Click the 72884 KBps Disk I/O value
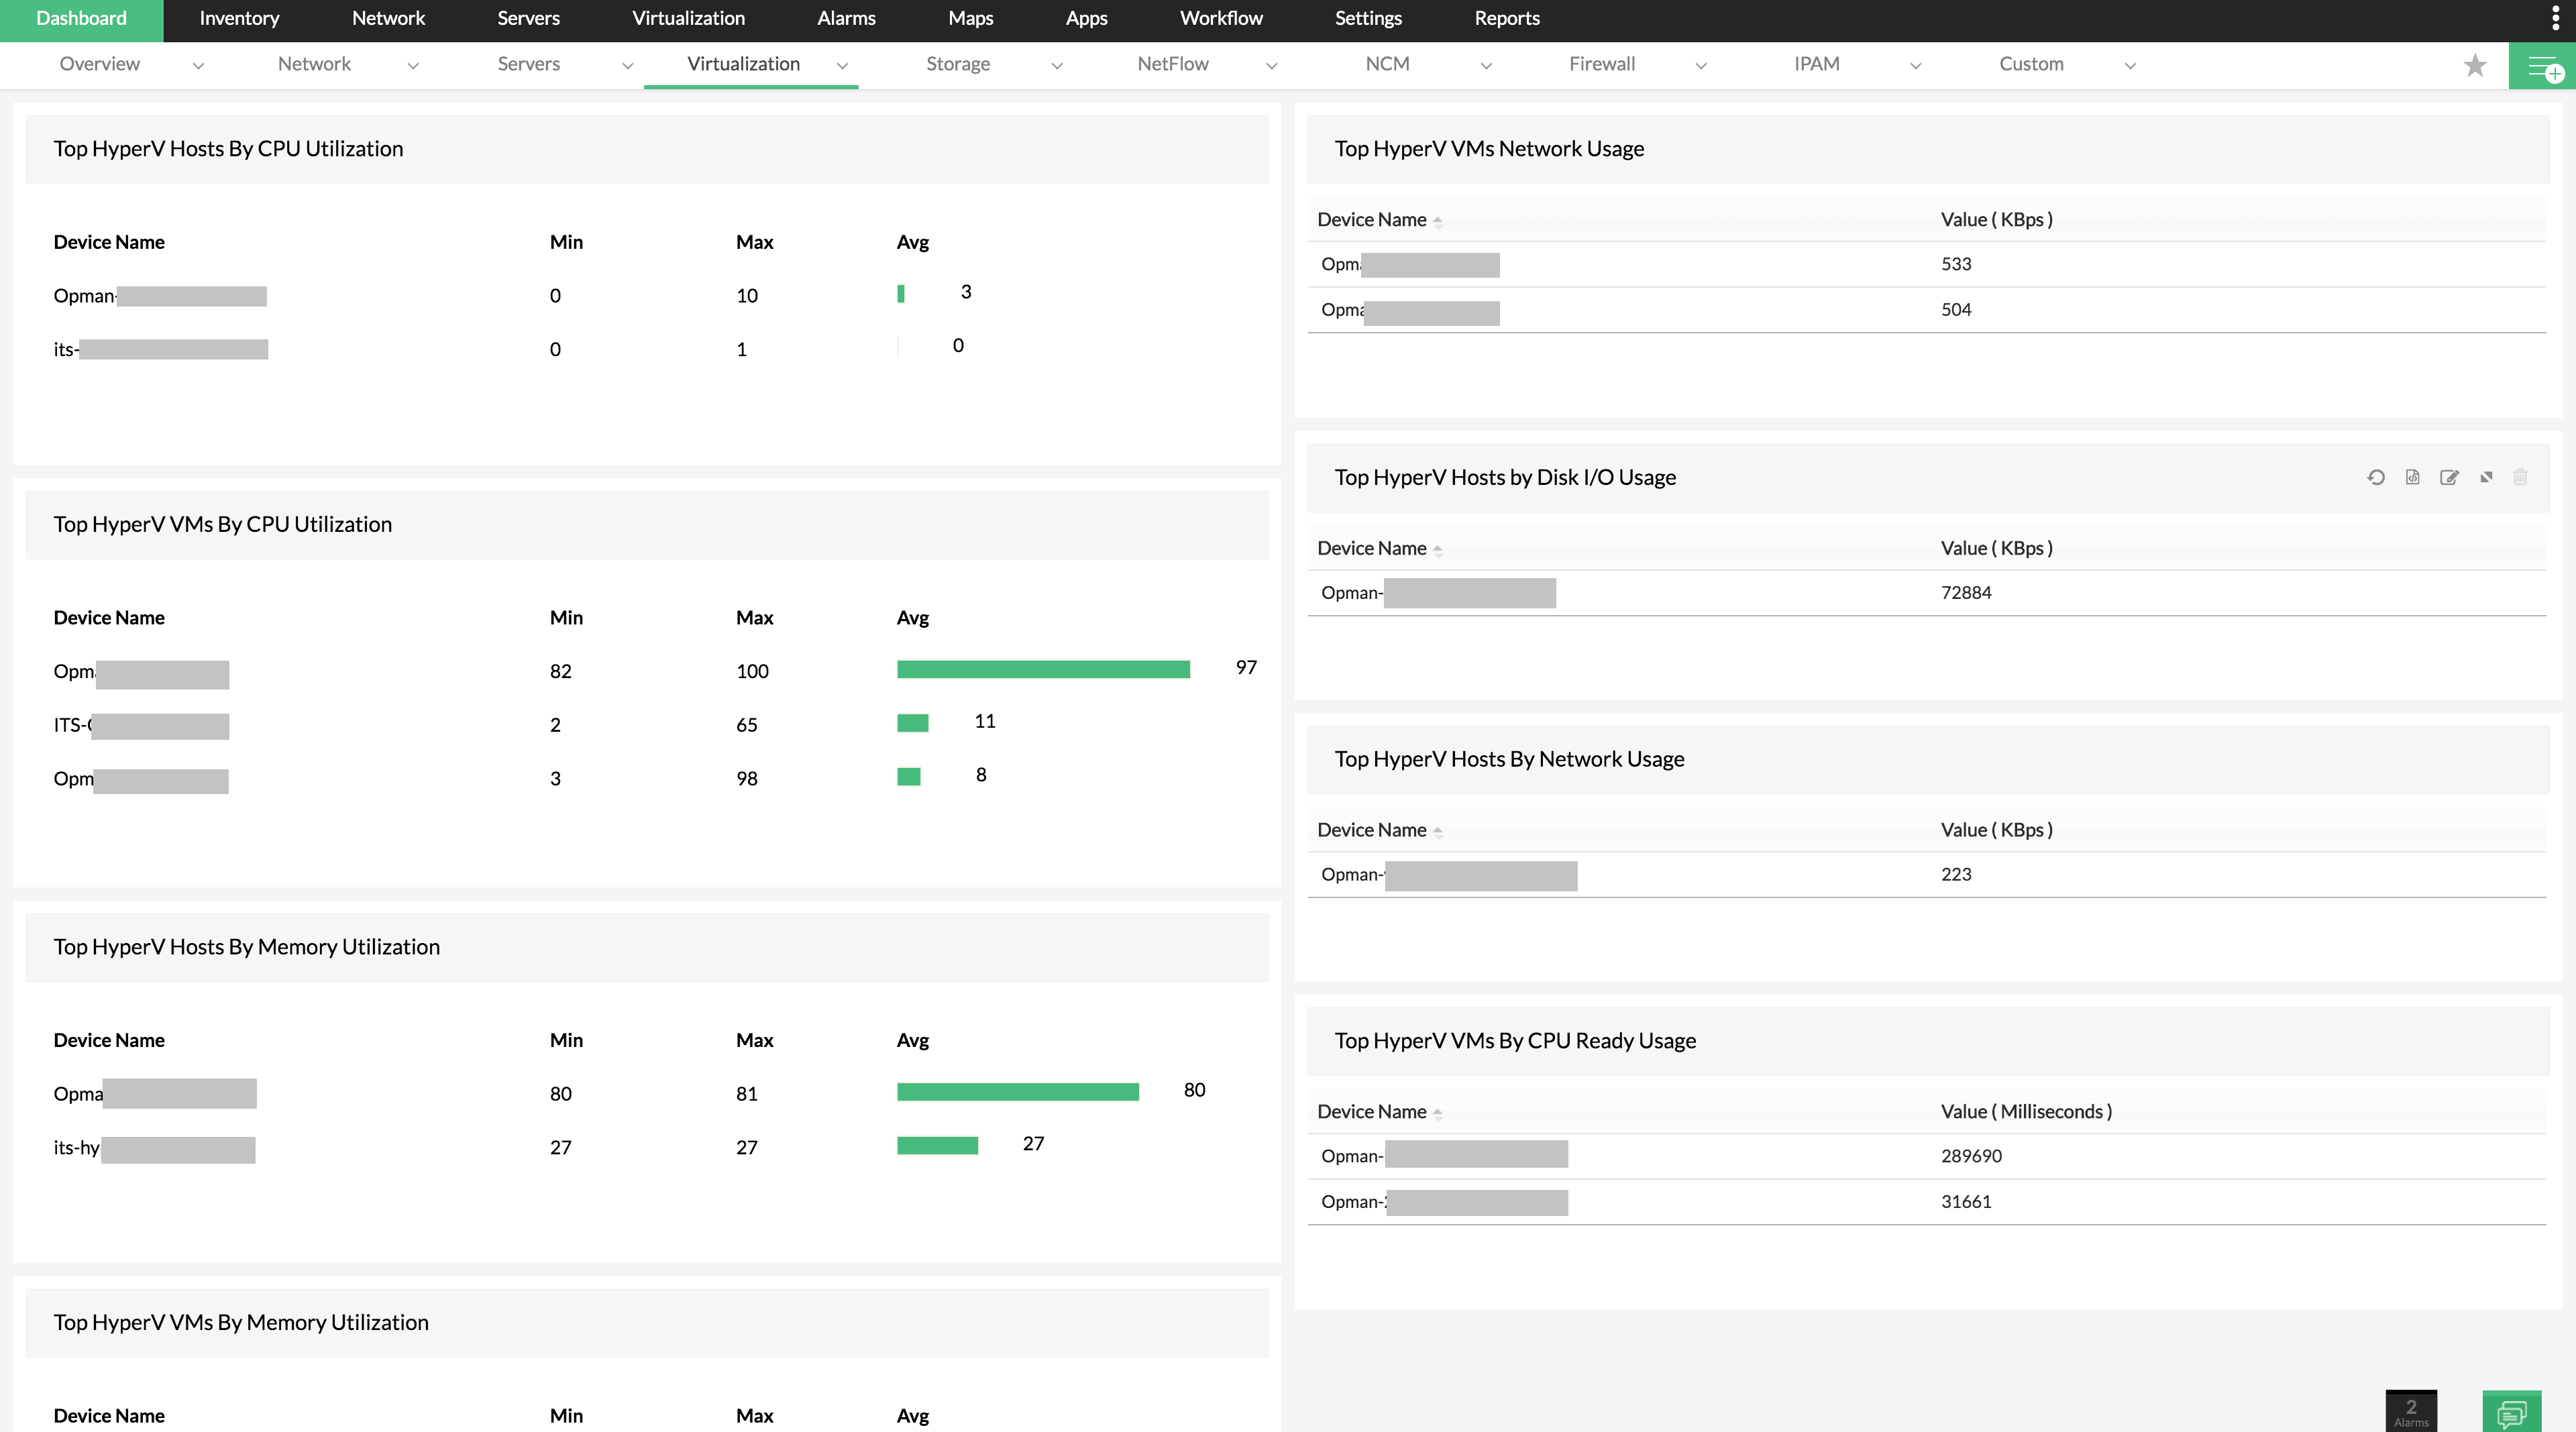The height and width of the screenshot is (1432, 2576). coord(1966,593)
